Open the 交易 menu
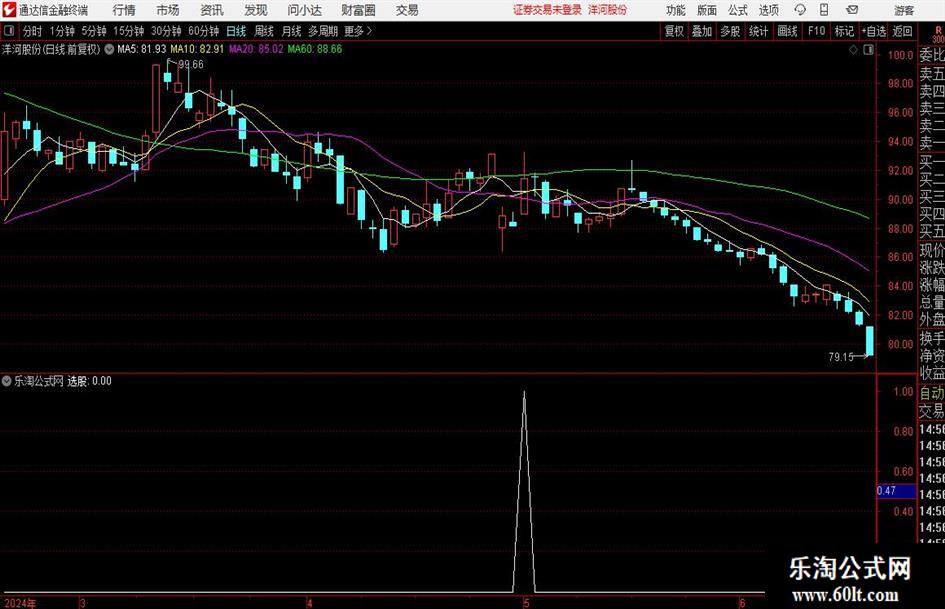Image resolution: width=945 pixels, height=609 pixels. click(x=407, y=10)
